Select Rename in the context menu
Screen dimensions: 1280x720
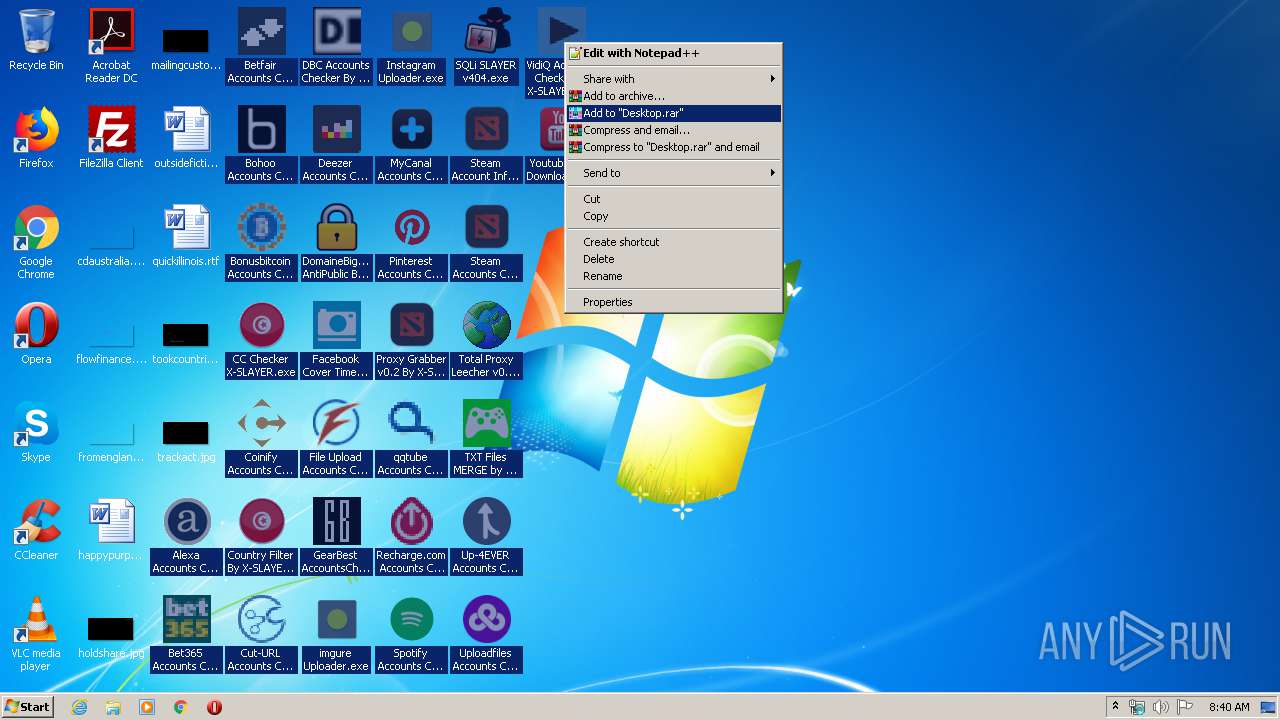coord(674,276)
